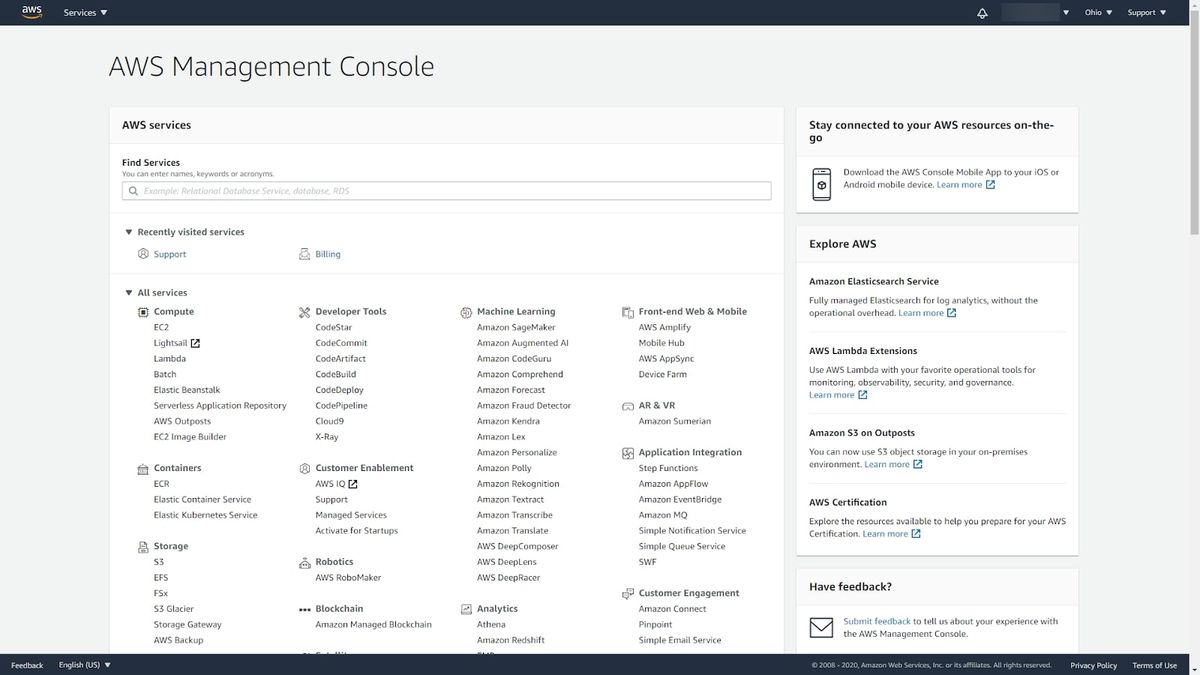
Task: Open notifications via the bell icon
Action: [981, 12]
